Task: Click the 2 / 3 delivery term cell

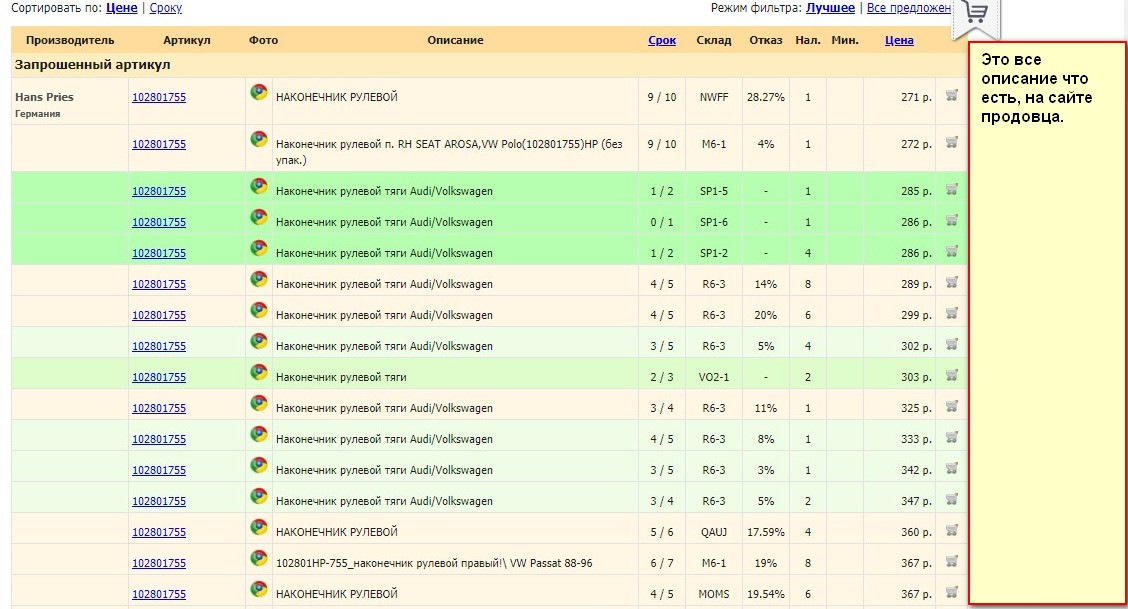Action: point(662,377)
